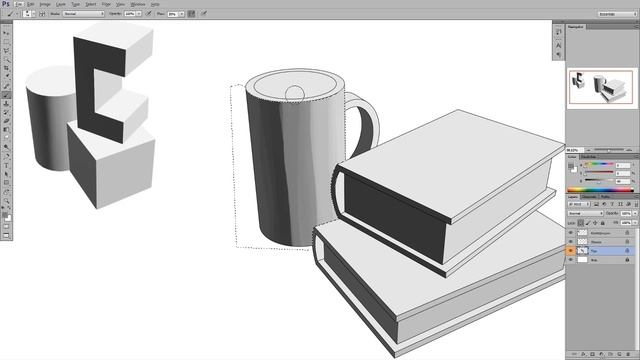Open the tool preset picker arrow

(x=17, y=14)
